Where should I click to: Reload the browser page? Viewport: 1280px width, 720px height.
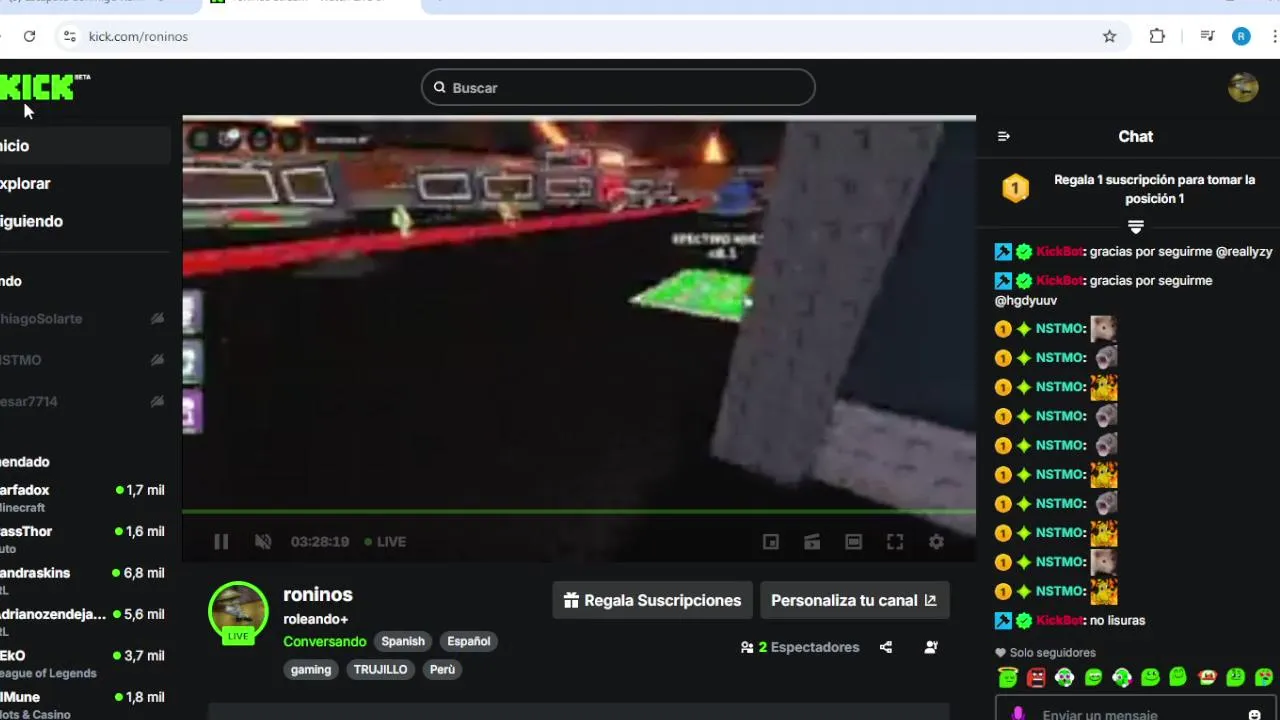[30, 36]
